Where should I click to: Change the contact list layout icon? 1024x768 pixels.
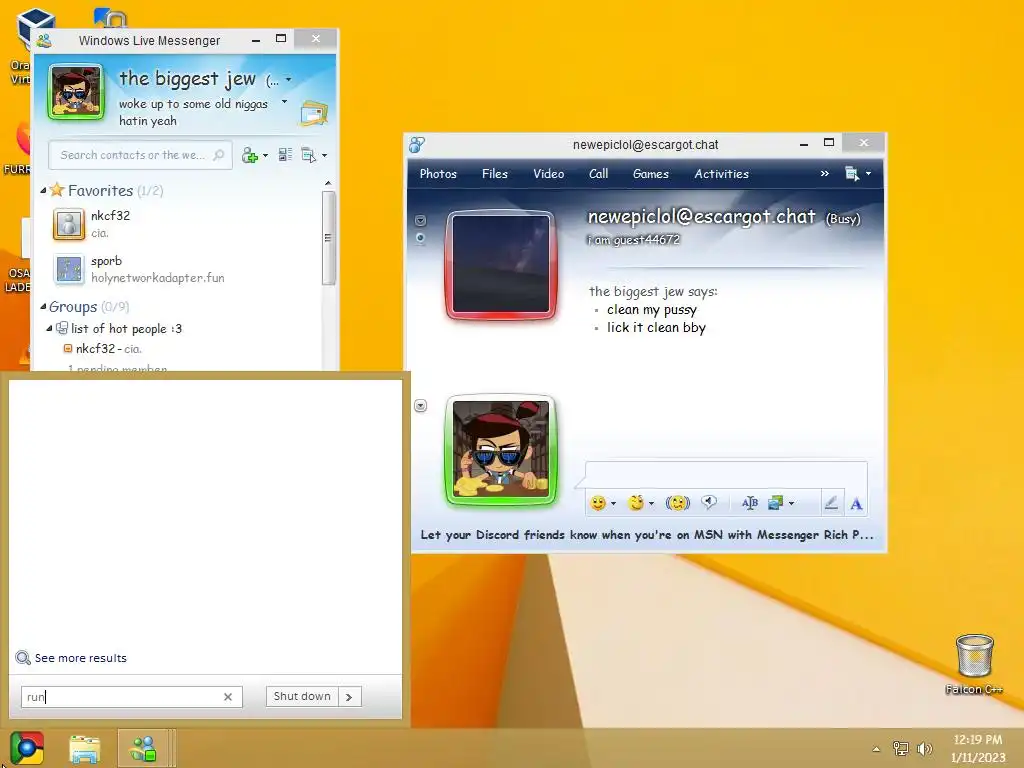coord(285,155)
